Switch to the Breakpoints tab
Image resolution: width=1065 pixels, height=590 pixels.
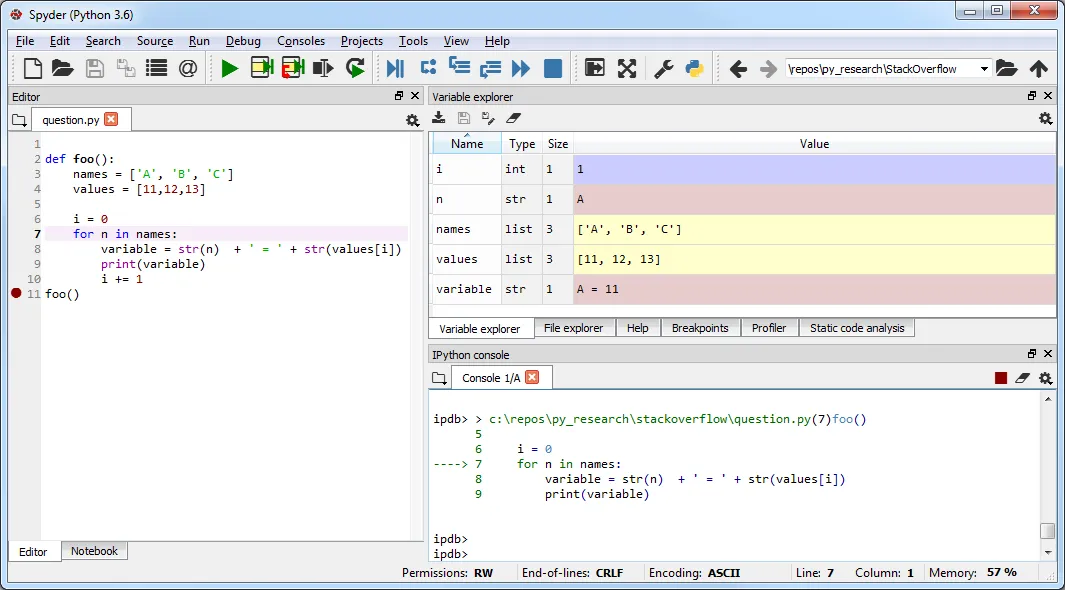pyautogui.click(x=700, y=328)
